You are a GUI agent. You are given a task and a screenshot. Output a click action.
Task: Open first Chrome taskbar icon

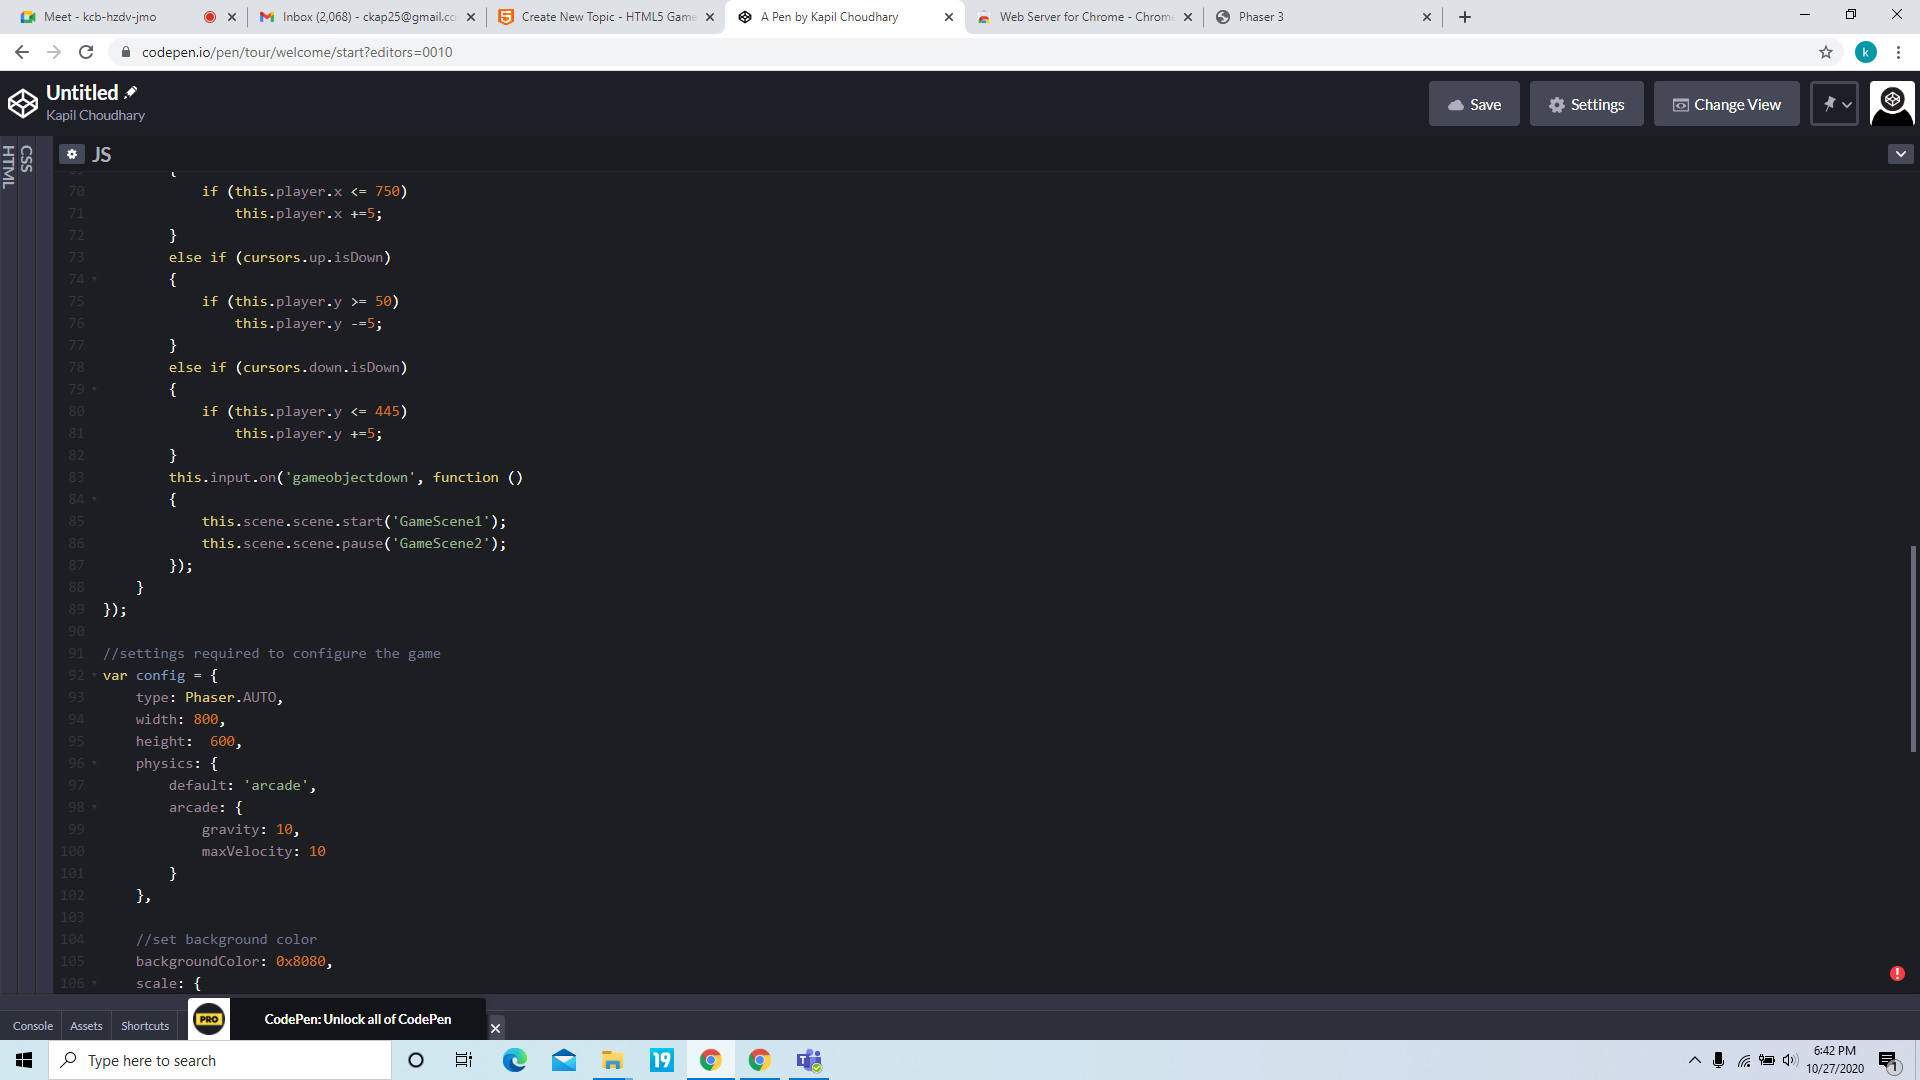tap(710, 1060)
